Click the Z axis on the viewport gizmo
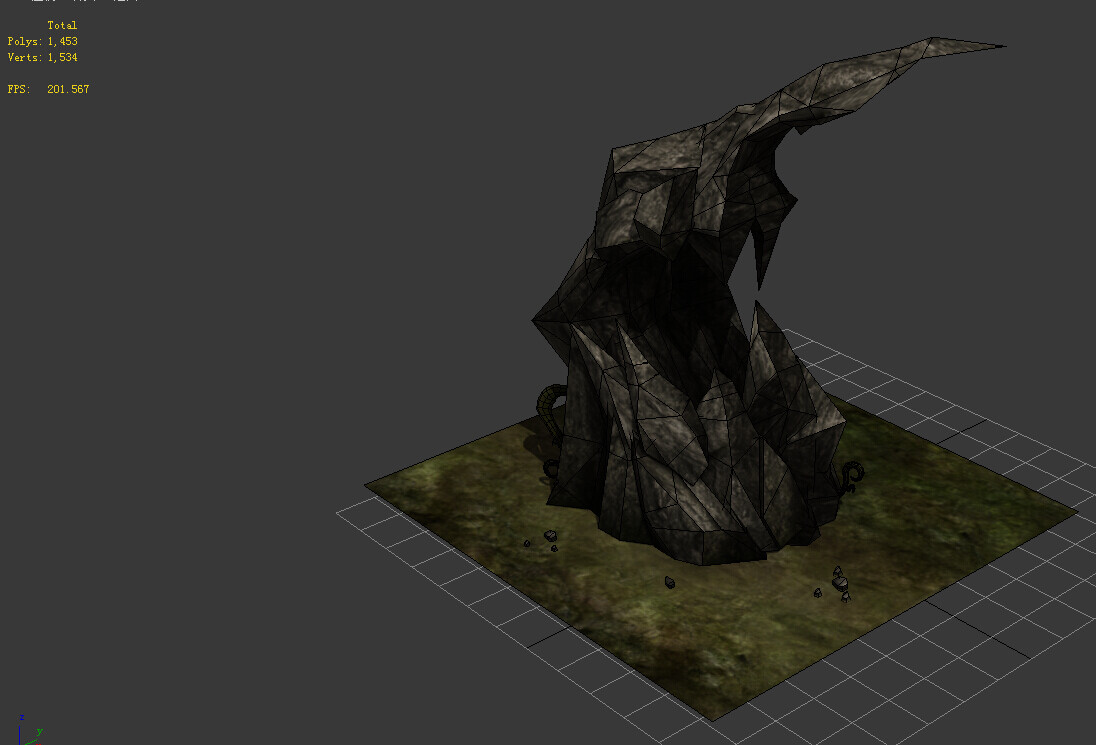 (x=20, y=717)
